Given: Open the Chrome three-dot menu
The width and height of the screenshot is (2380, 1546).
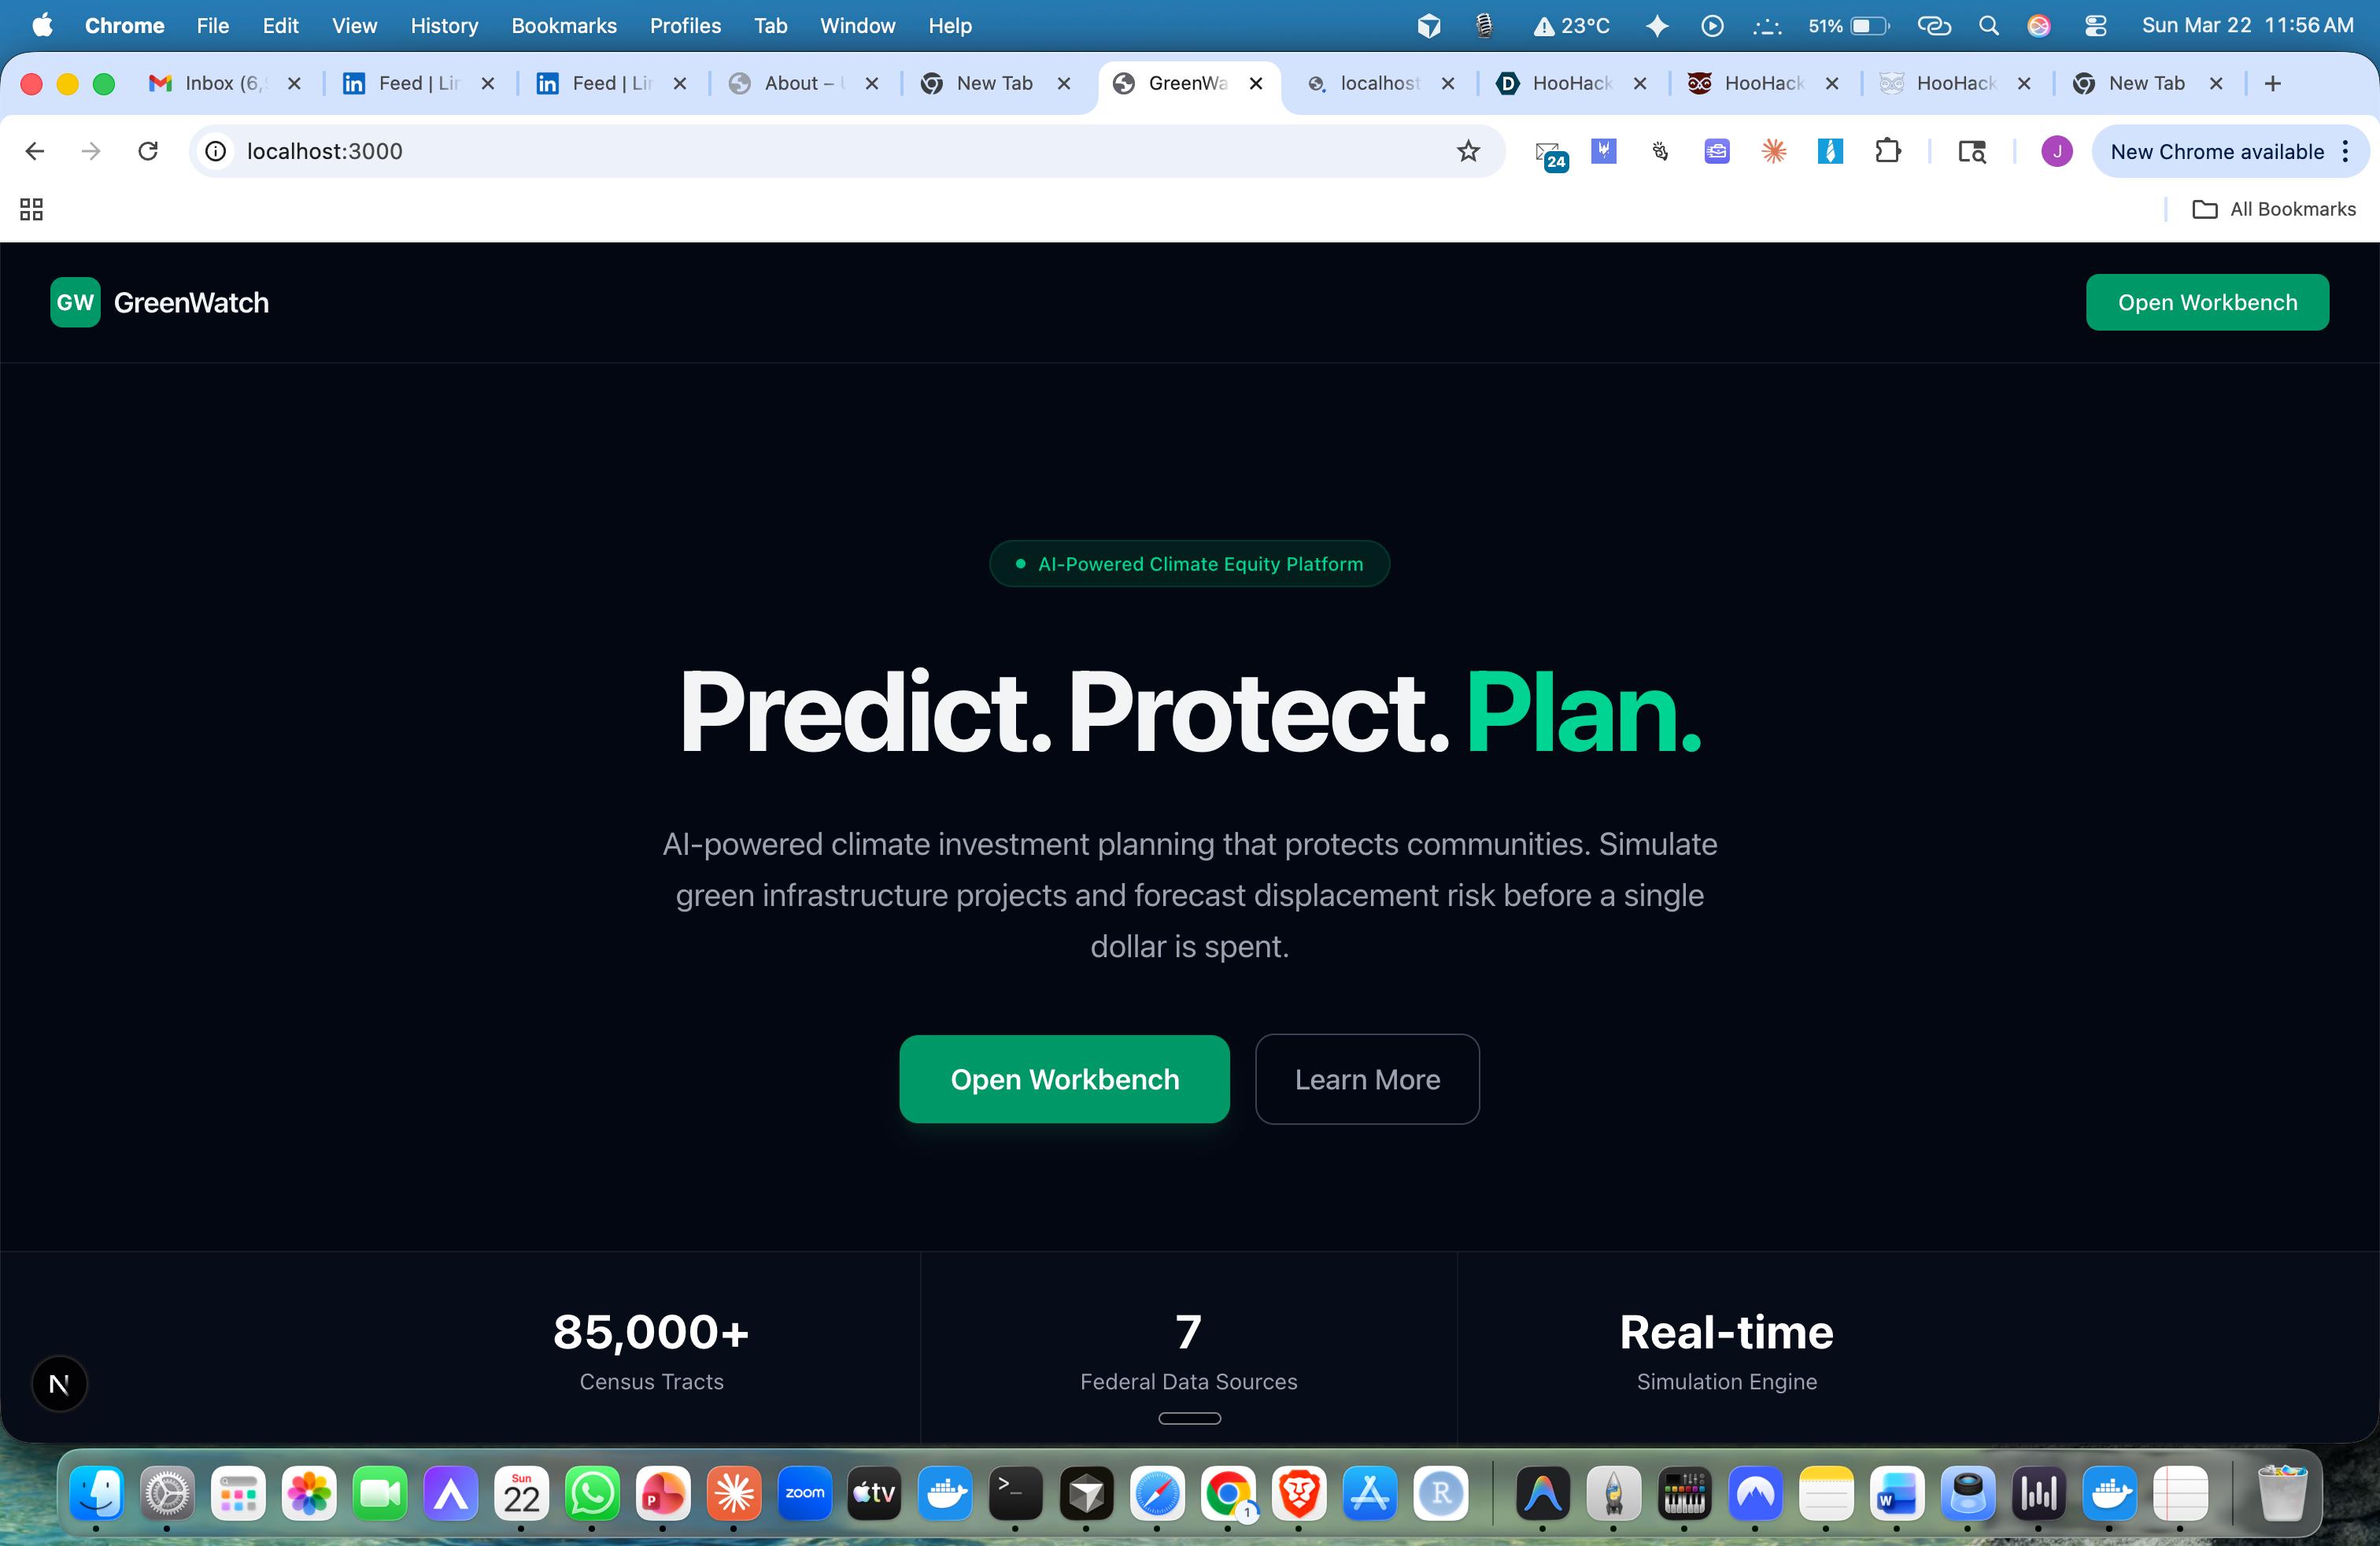Looking at the screenshot, I should [x=2345, y=151].
